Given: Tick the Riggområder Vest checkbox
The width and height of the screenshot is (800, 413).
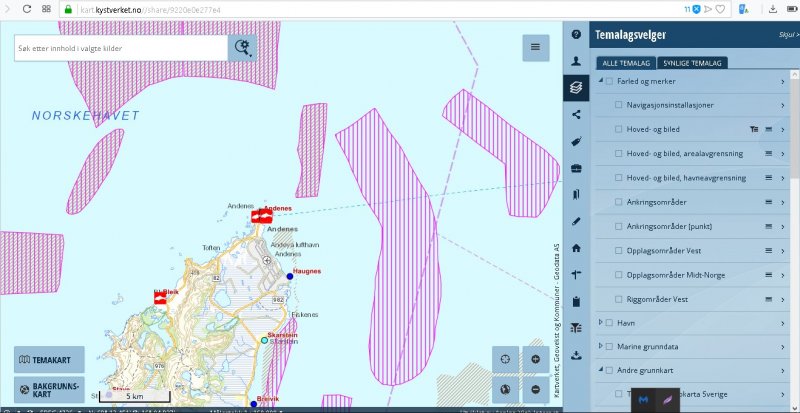Looking at the screenshot, I should tap(618, 299).
